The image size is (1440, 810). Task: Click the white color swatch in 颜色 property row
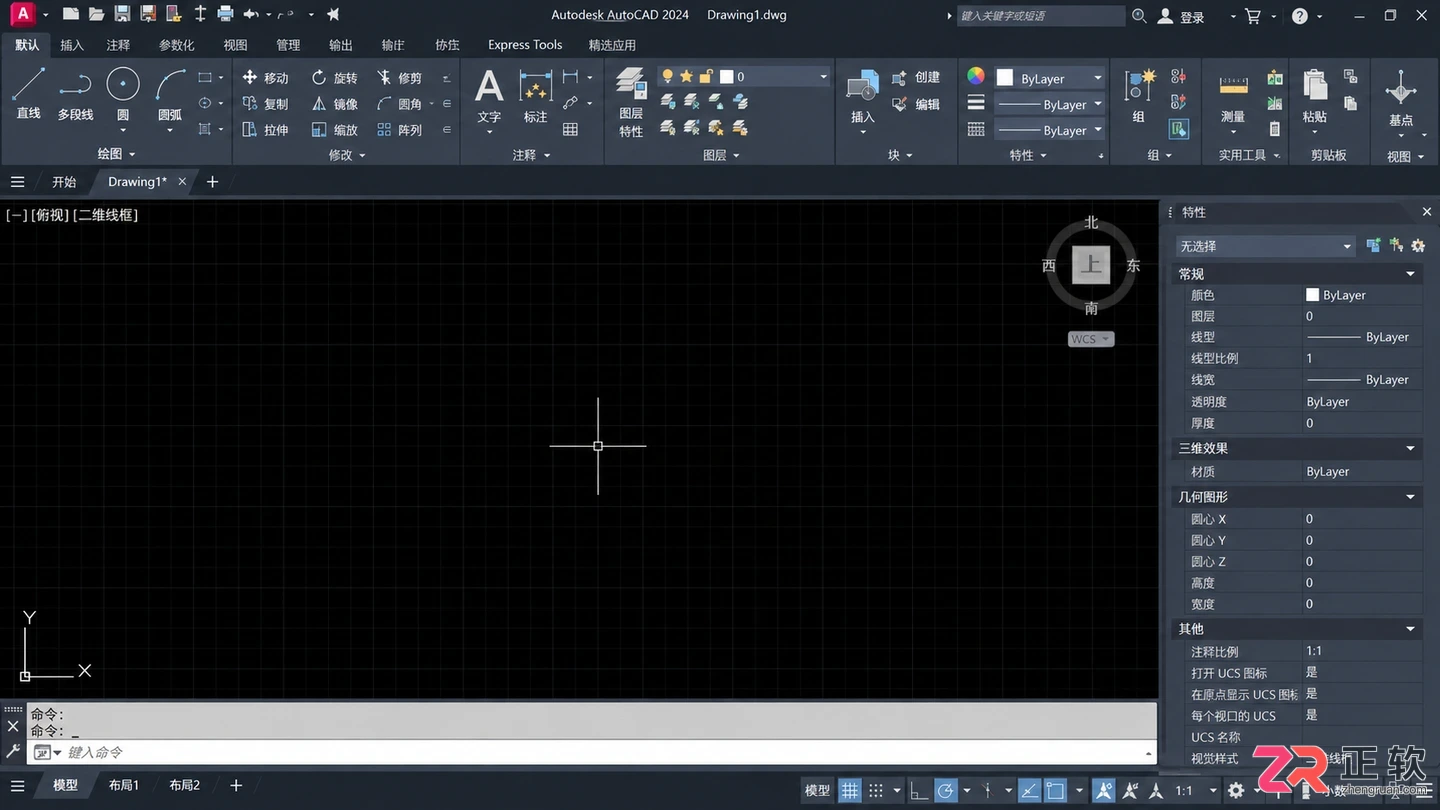1313,295
